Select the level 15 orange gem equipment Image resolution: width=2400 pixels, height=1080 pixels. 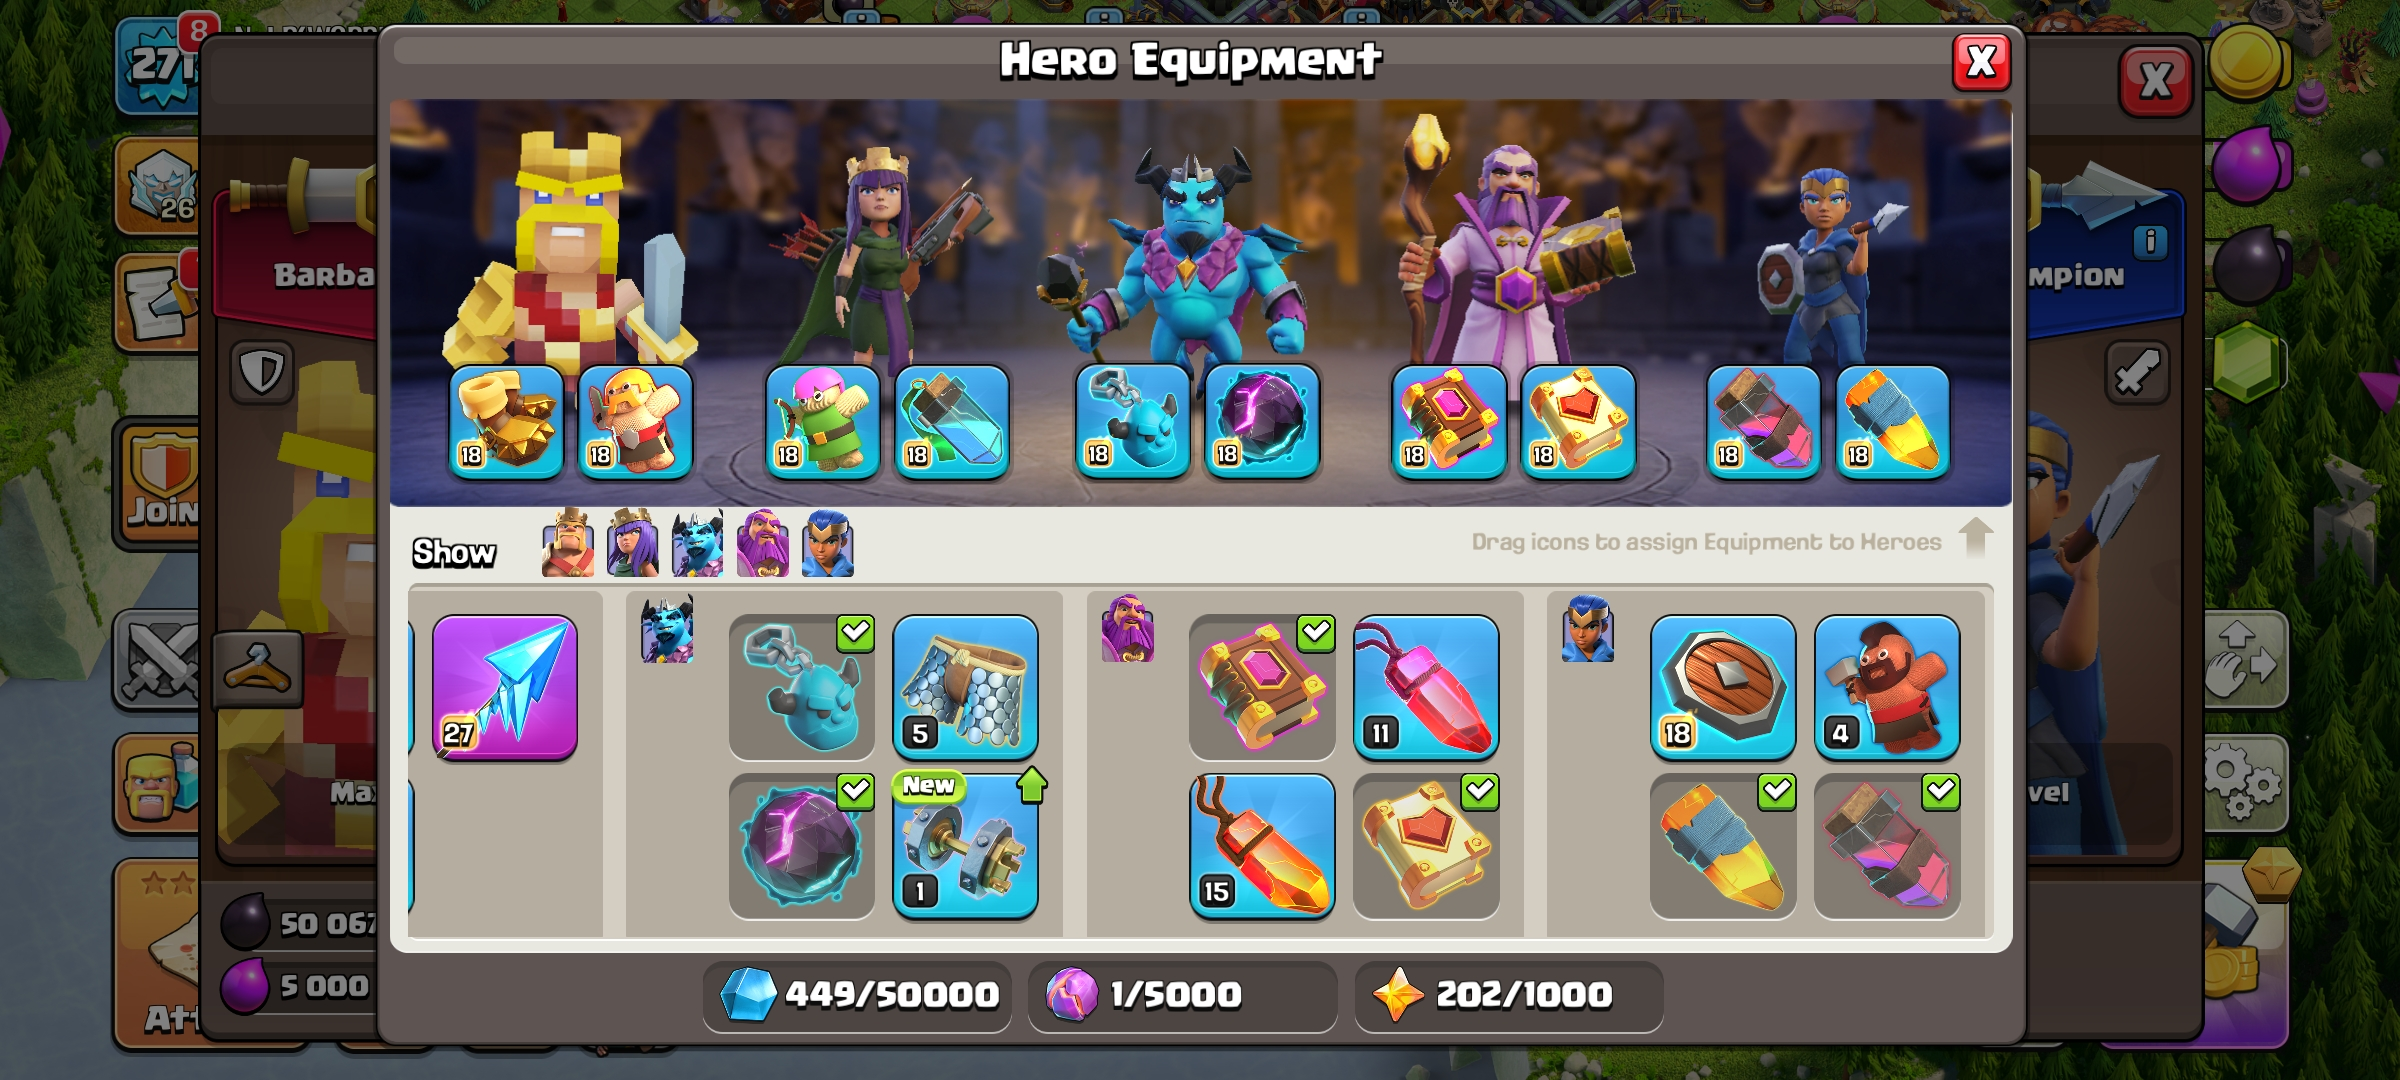point(1262,846)
